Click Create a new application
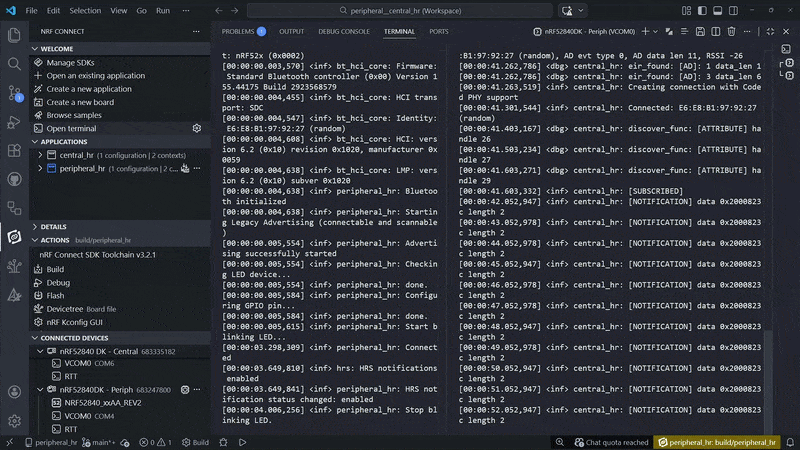 click(x=89, y=89)
